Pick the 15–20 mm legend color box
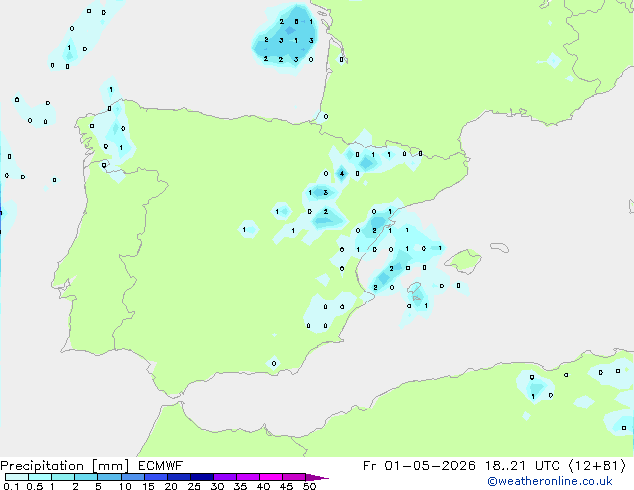 coord(155,477)
